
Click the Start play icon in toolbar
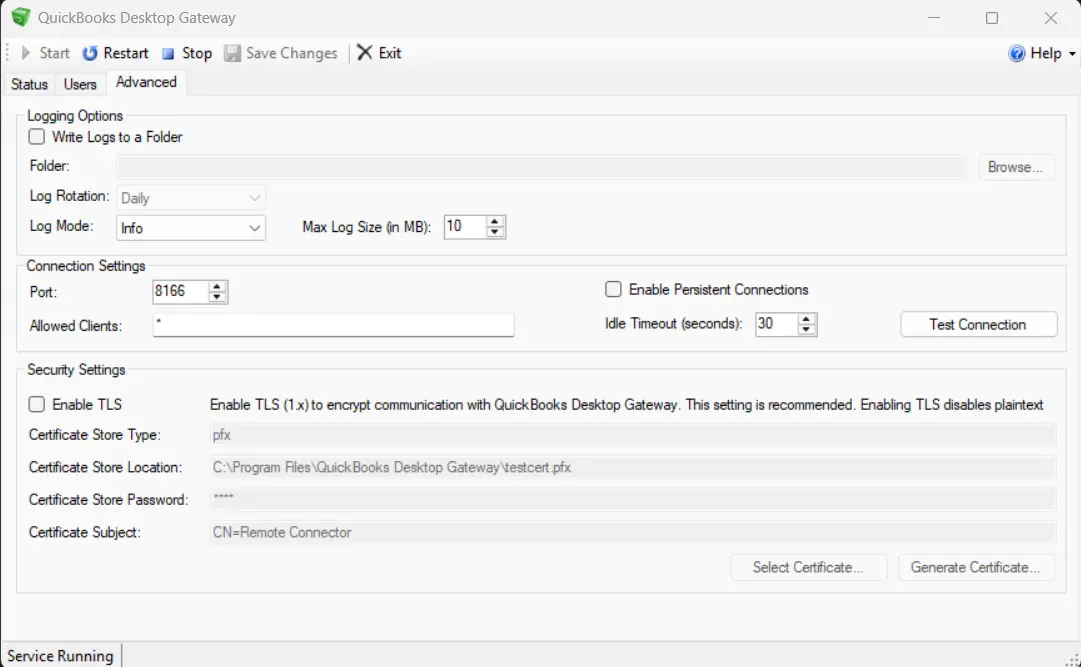coord(26,53)
